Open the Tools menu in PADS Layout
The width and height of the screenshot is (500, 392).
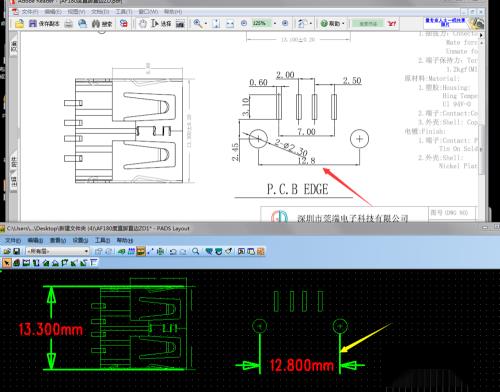coord(103,240)
